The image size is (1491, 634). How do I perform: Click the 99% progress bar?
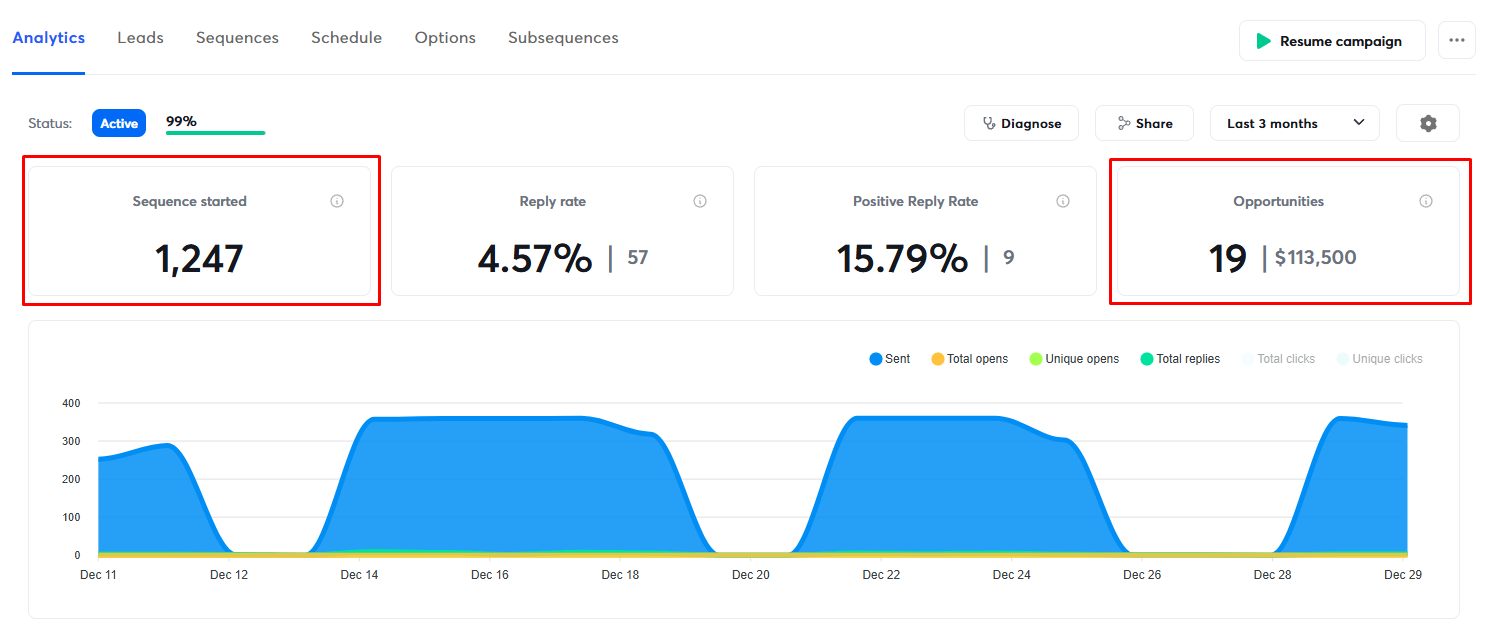click(x=215, y=127)
